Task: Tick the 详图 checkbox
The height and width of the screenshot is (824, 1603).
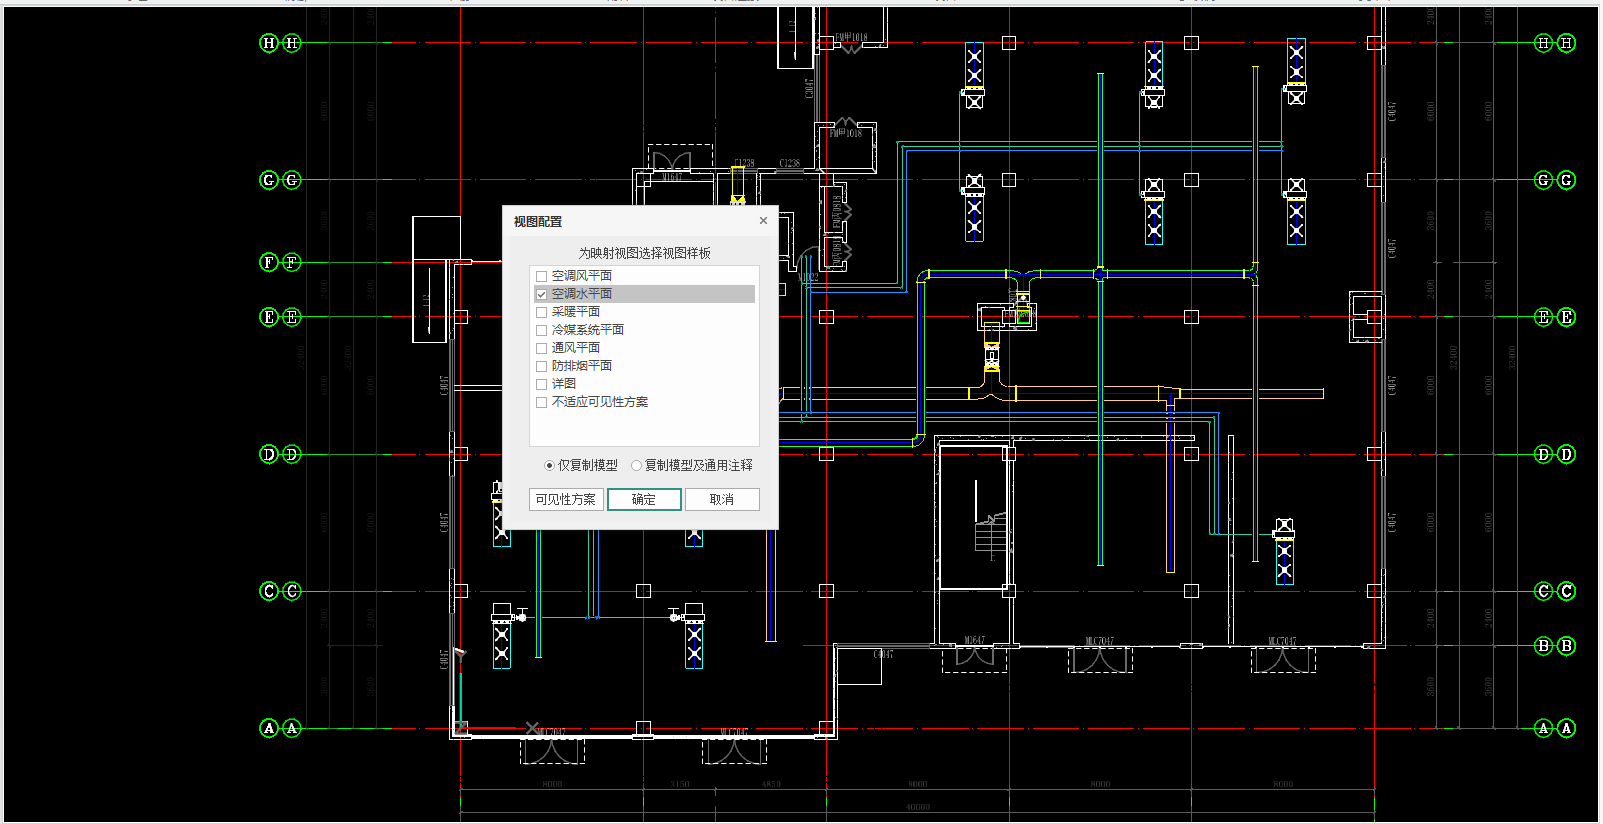Action: click(541, 384)
